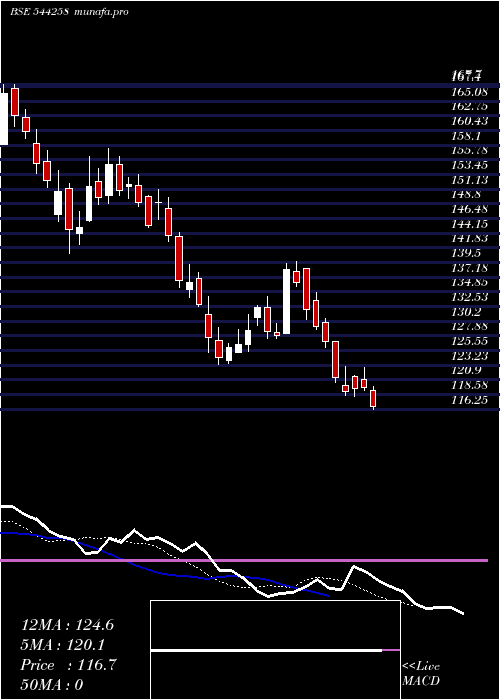Select the 127.88 price axis label
Screen dimensions: 500x700
470,326
